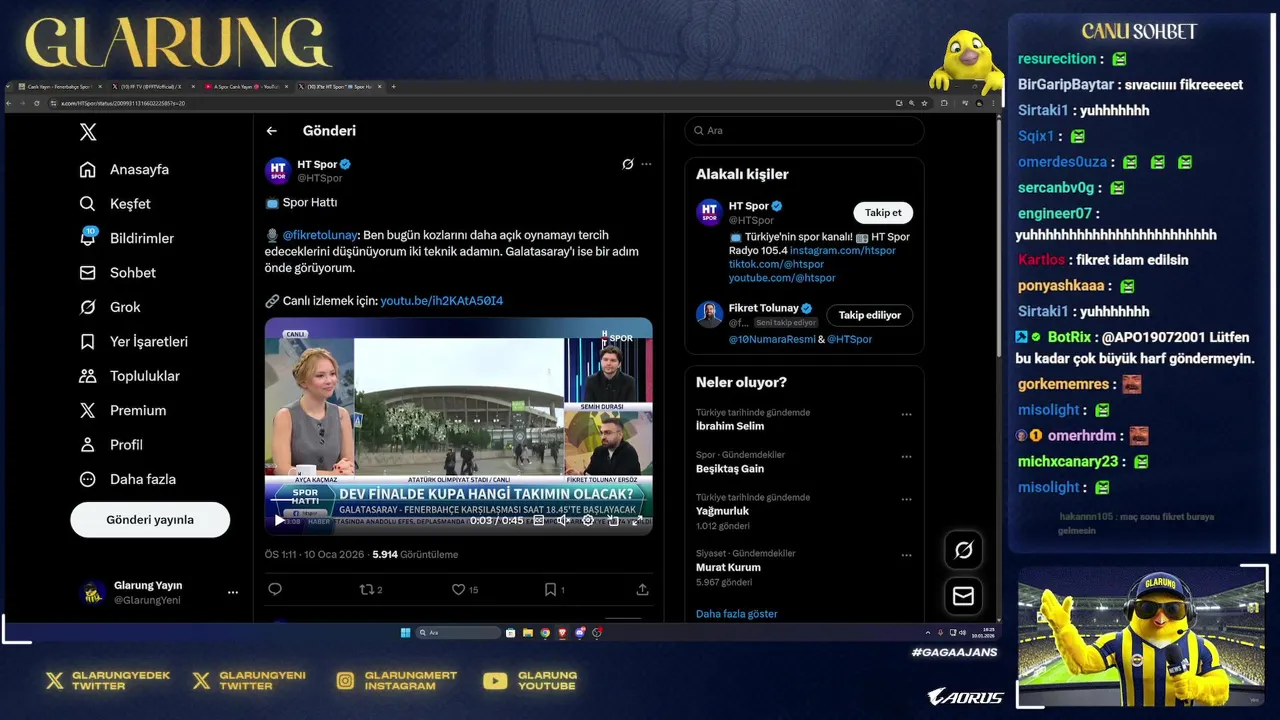Expand trends with Daha fazla göster

click(737, 614)
